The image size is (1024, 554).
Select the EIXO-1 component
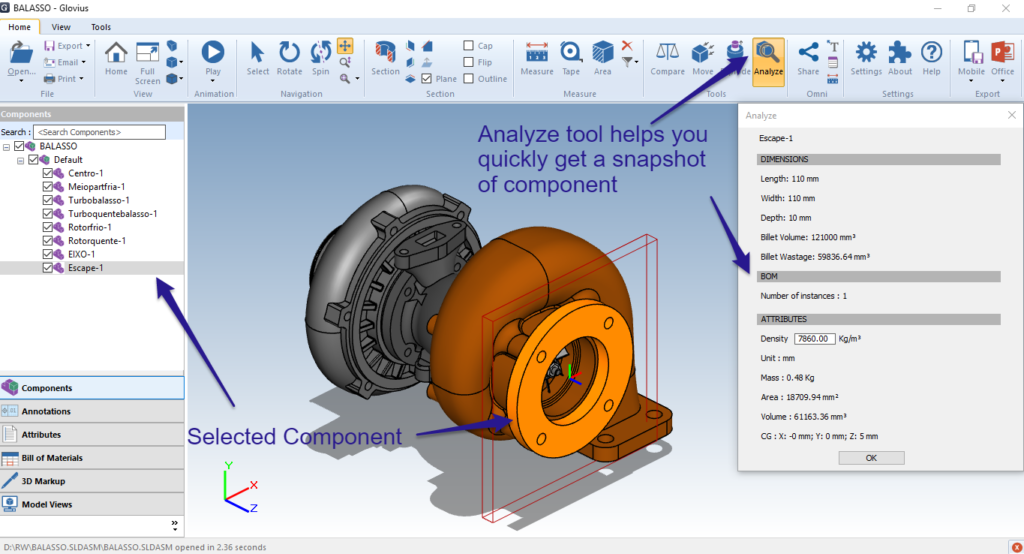[81, 254]
